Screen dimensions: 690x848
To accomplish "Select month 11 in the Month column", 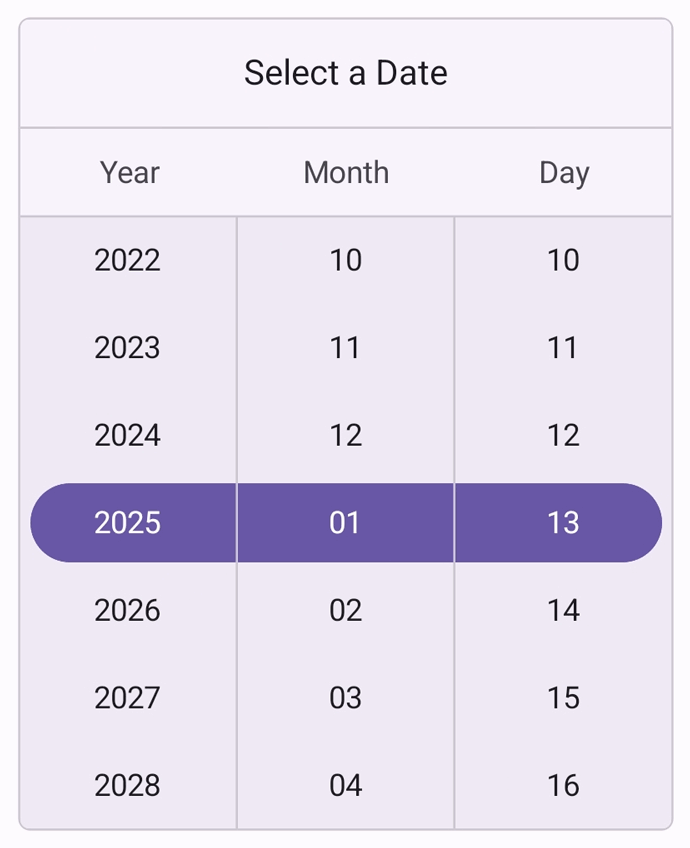I will click(345, 347).
